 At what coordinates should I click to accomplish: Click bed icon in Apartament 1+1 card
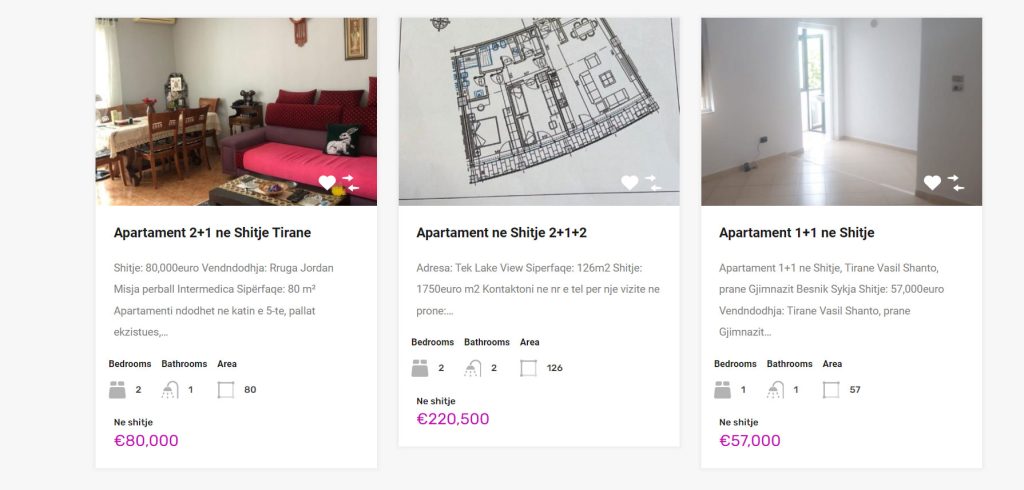coord(722,390)
